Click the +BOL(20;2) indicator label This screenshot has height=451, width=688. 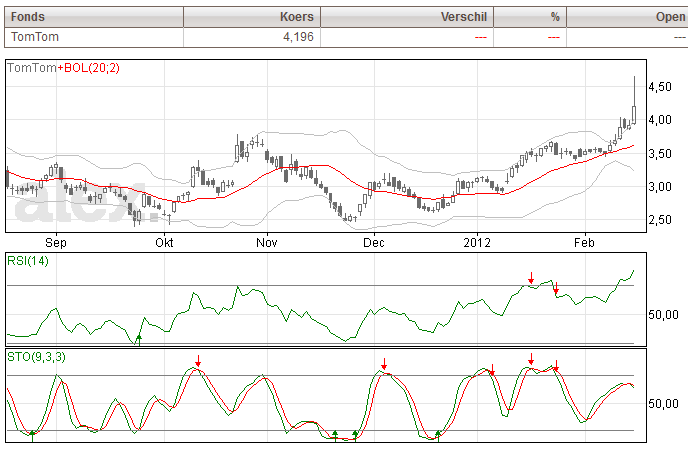click(x=88, y=68)
